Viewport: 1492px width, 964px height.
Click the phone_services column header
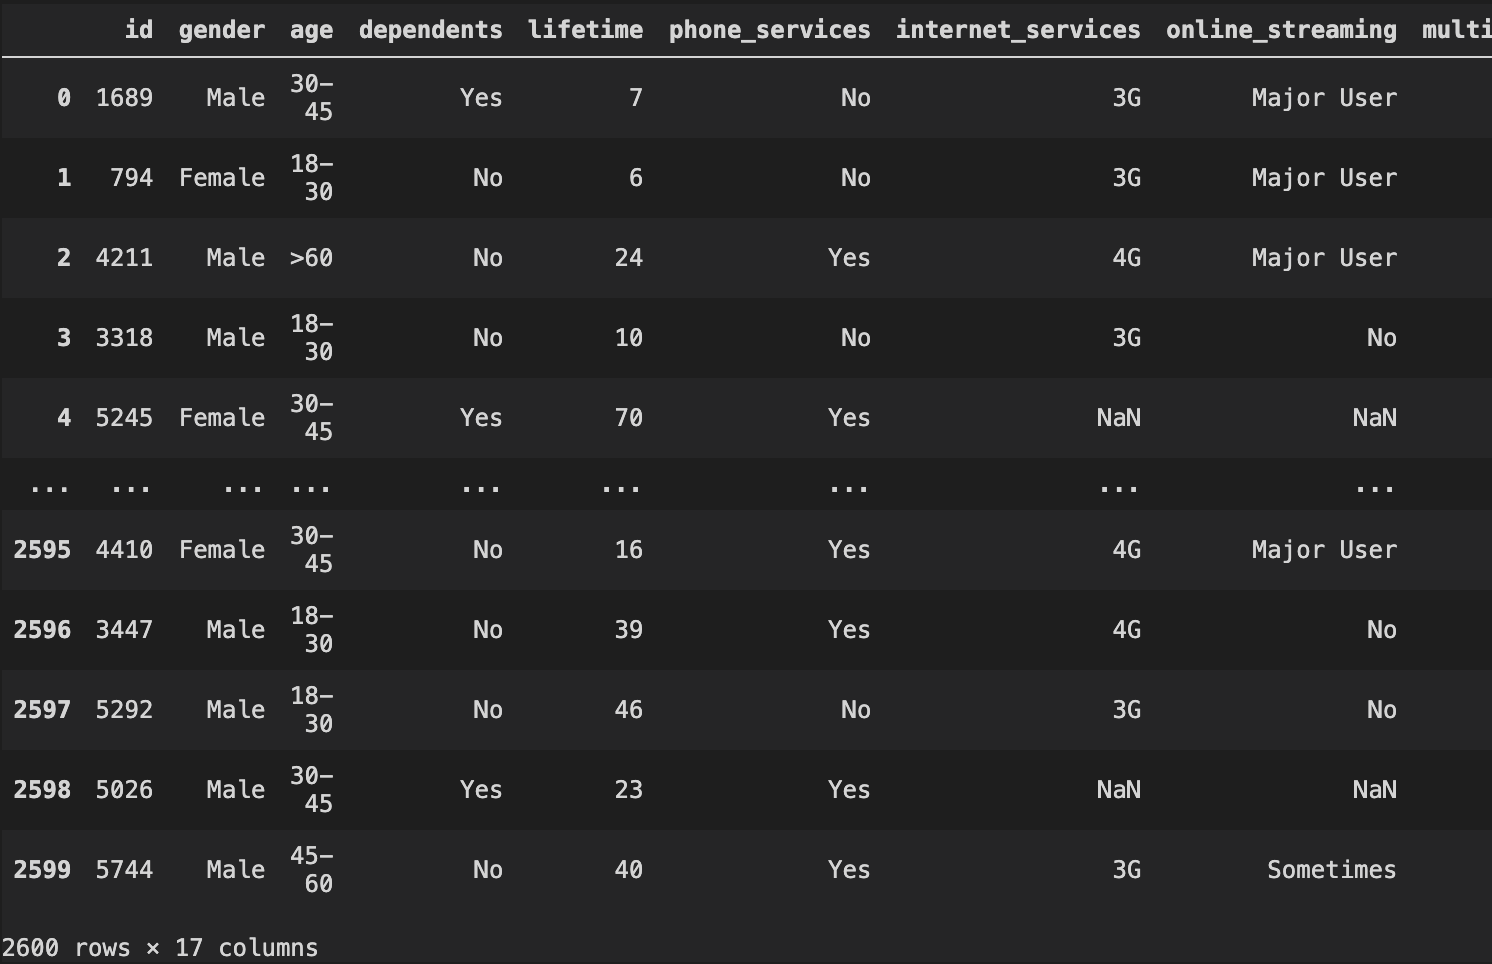[769, 29]
